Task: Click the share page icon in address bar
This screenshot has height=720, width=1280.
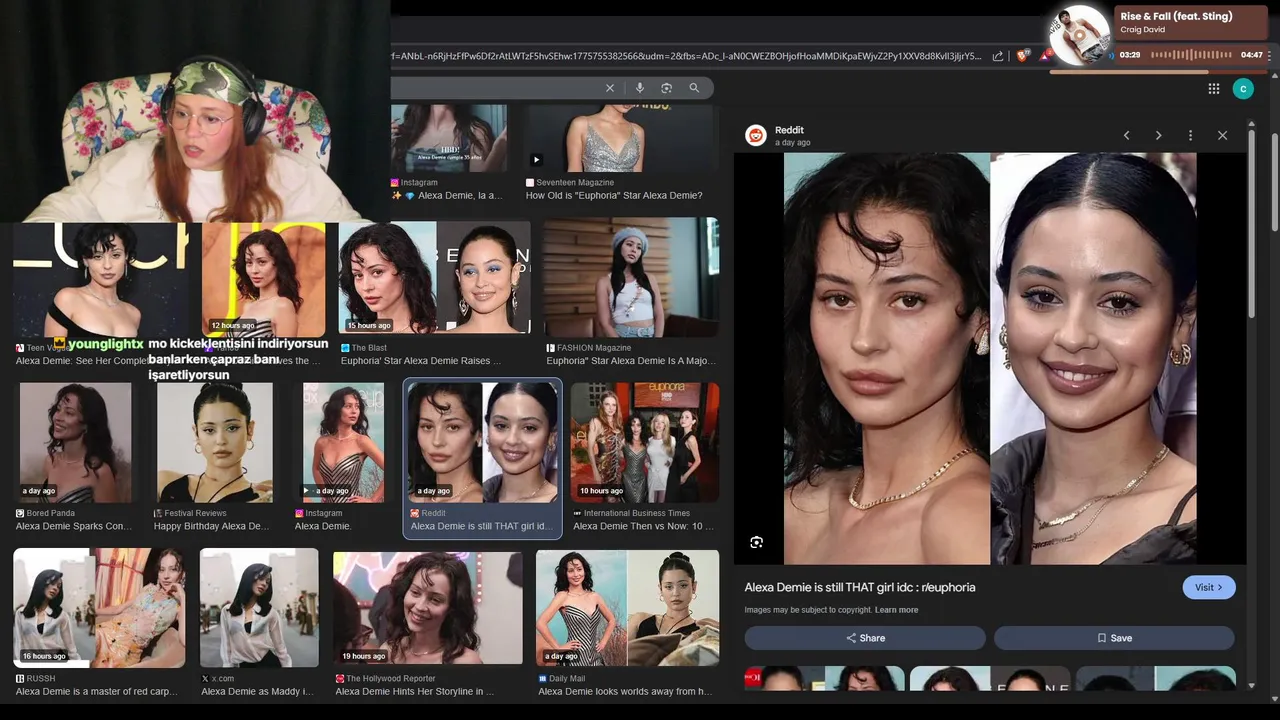Action: pos(998,56)
